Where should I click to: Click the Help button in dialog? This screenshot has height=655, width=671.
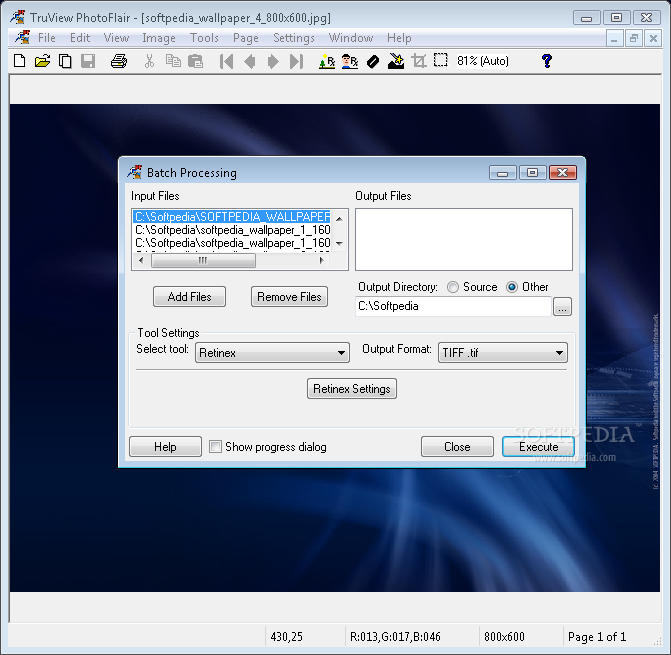click(165, 447)
